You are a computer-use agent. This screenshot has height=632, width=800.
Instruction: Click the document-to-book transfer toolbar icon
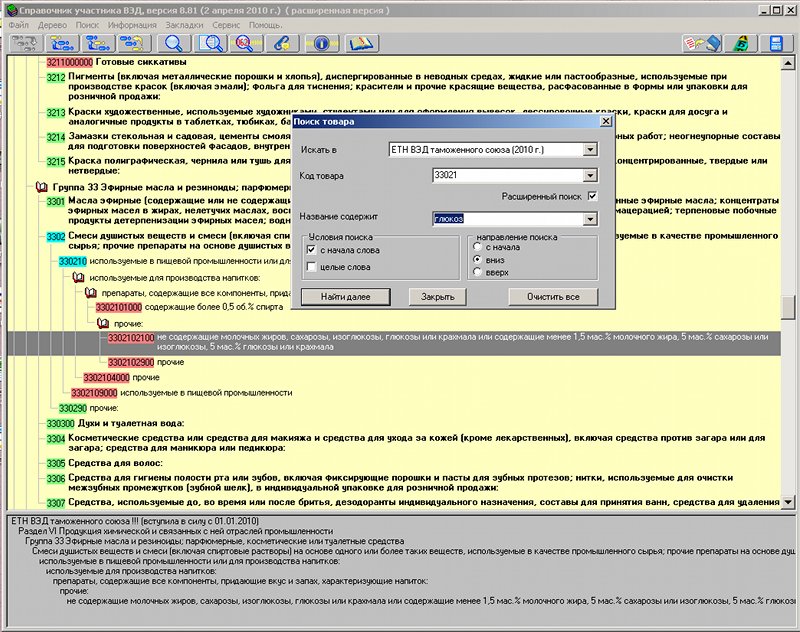pos(702,44)
